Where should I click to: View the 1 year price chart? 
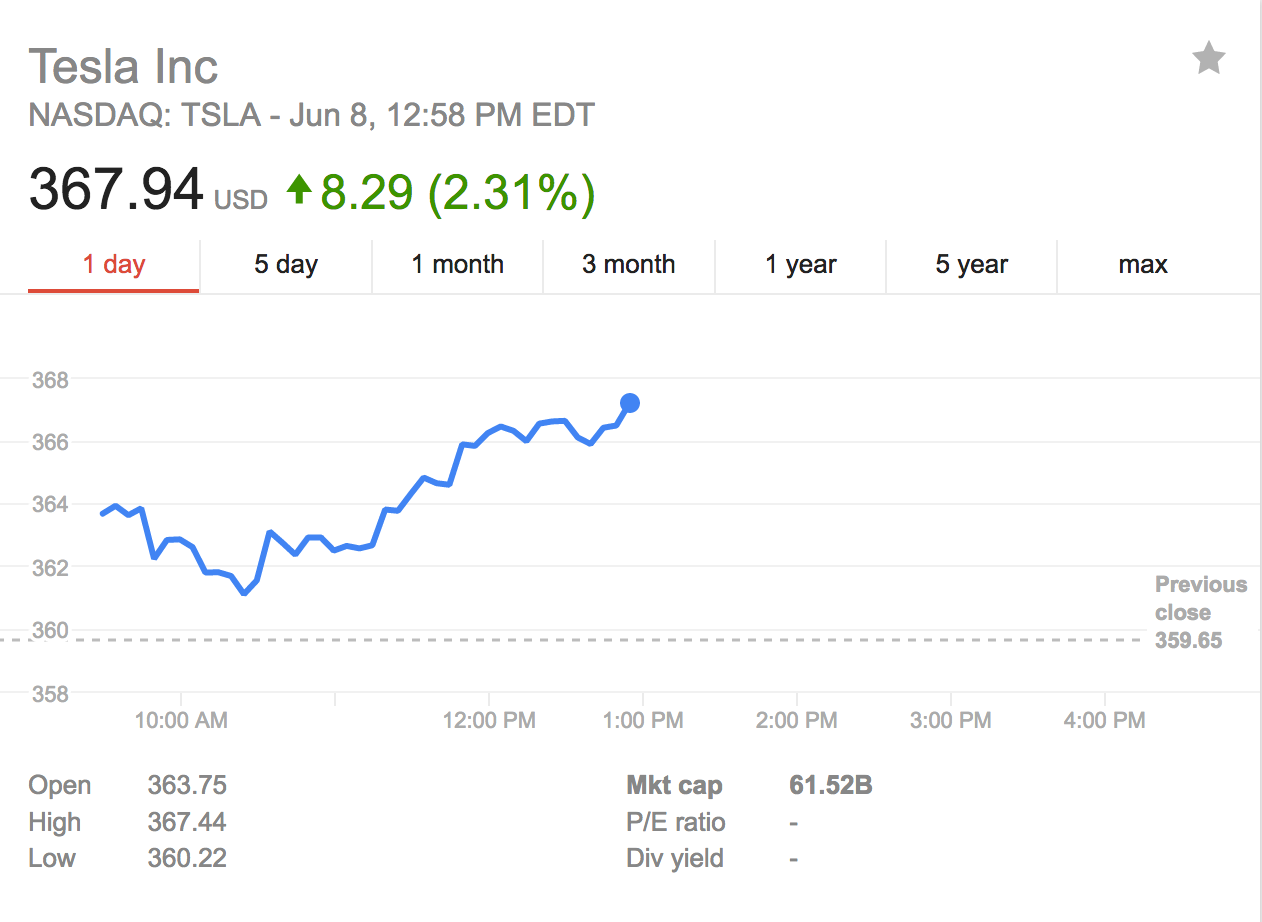click(x=800, y=265)
